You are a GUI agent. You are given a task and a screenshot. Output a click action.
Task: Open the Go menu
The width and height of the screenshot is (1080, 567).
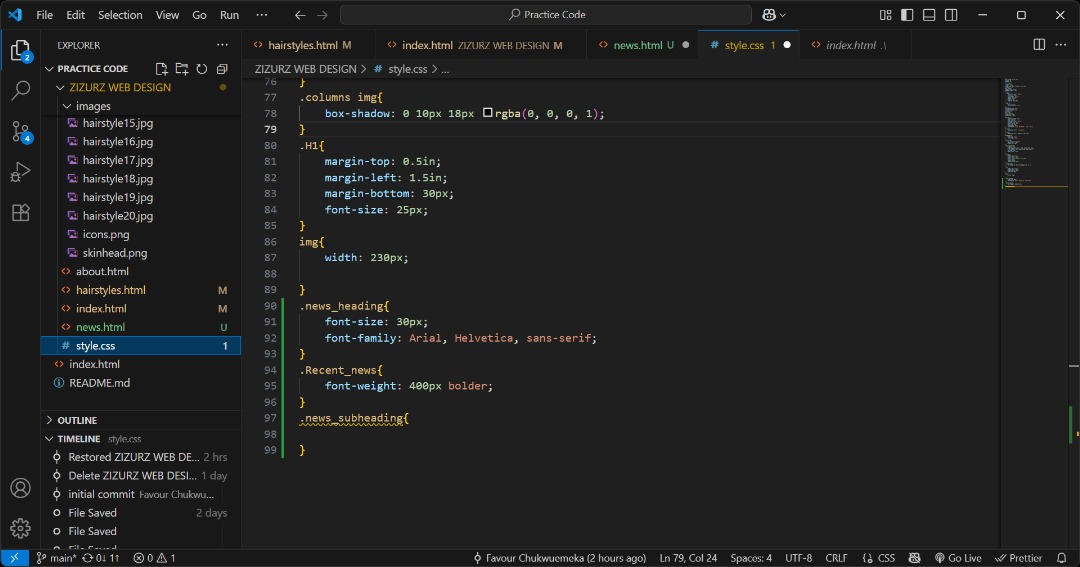(200, 14)
